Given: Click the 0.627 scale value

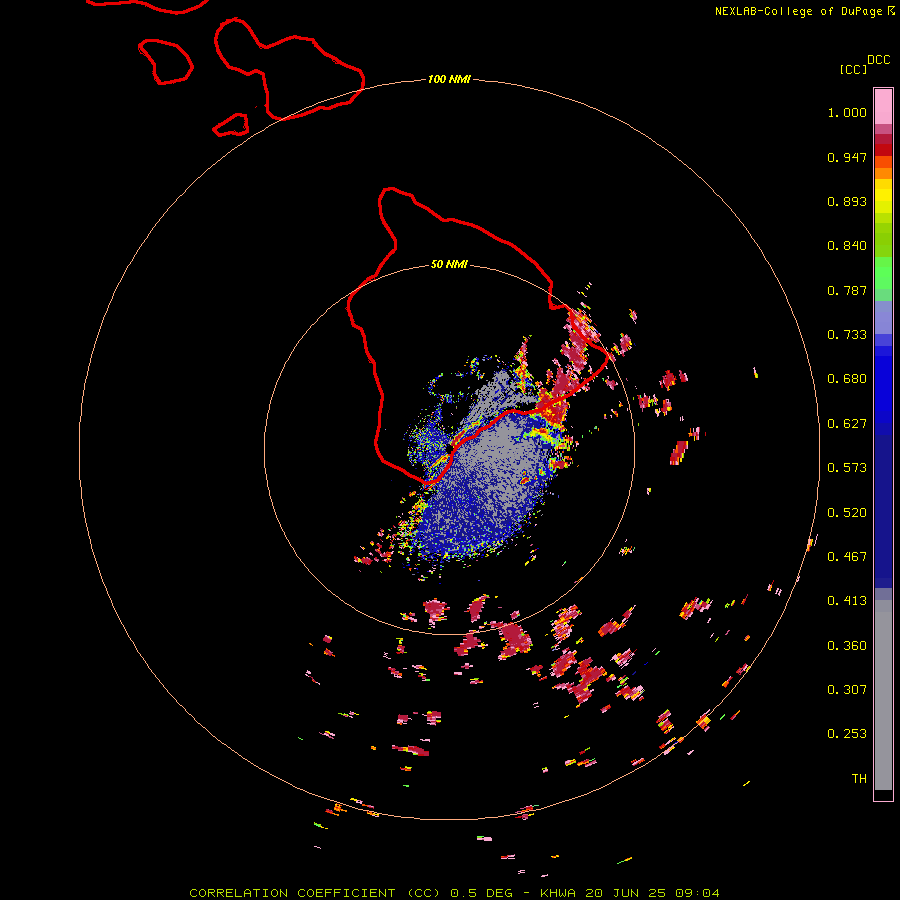Looking at the screenshot, I should tap(847, 424).
